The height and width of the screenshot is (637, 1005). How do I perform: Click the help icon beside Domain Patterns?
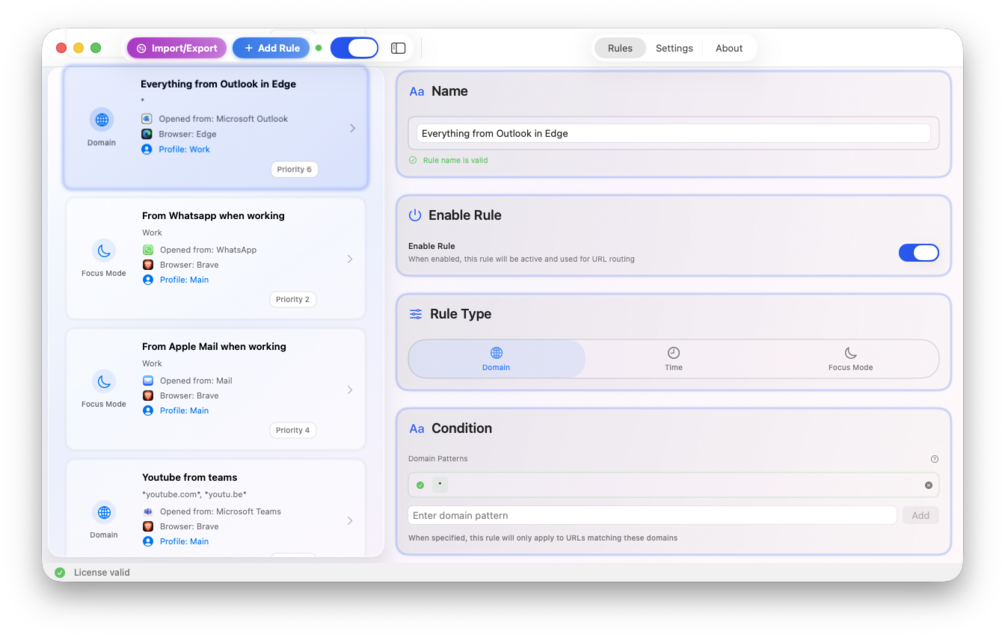pyautogui.click(x=934, y=459)
